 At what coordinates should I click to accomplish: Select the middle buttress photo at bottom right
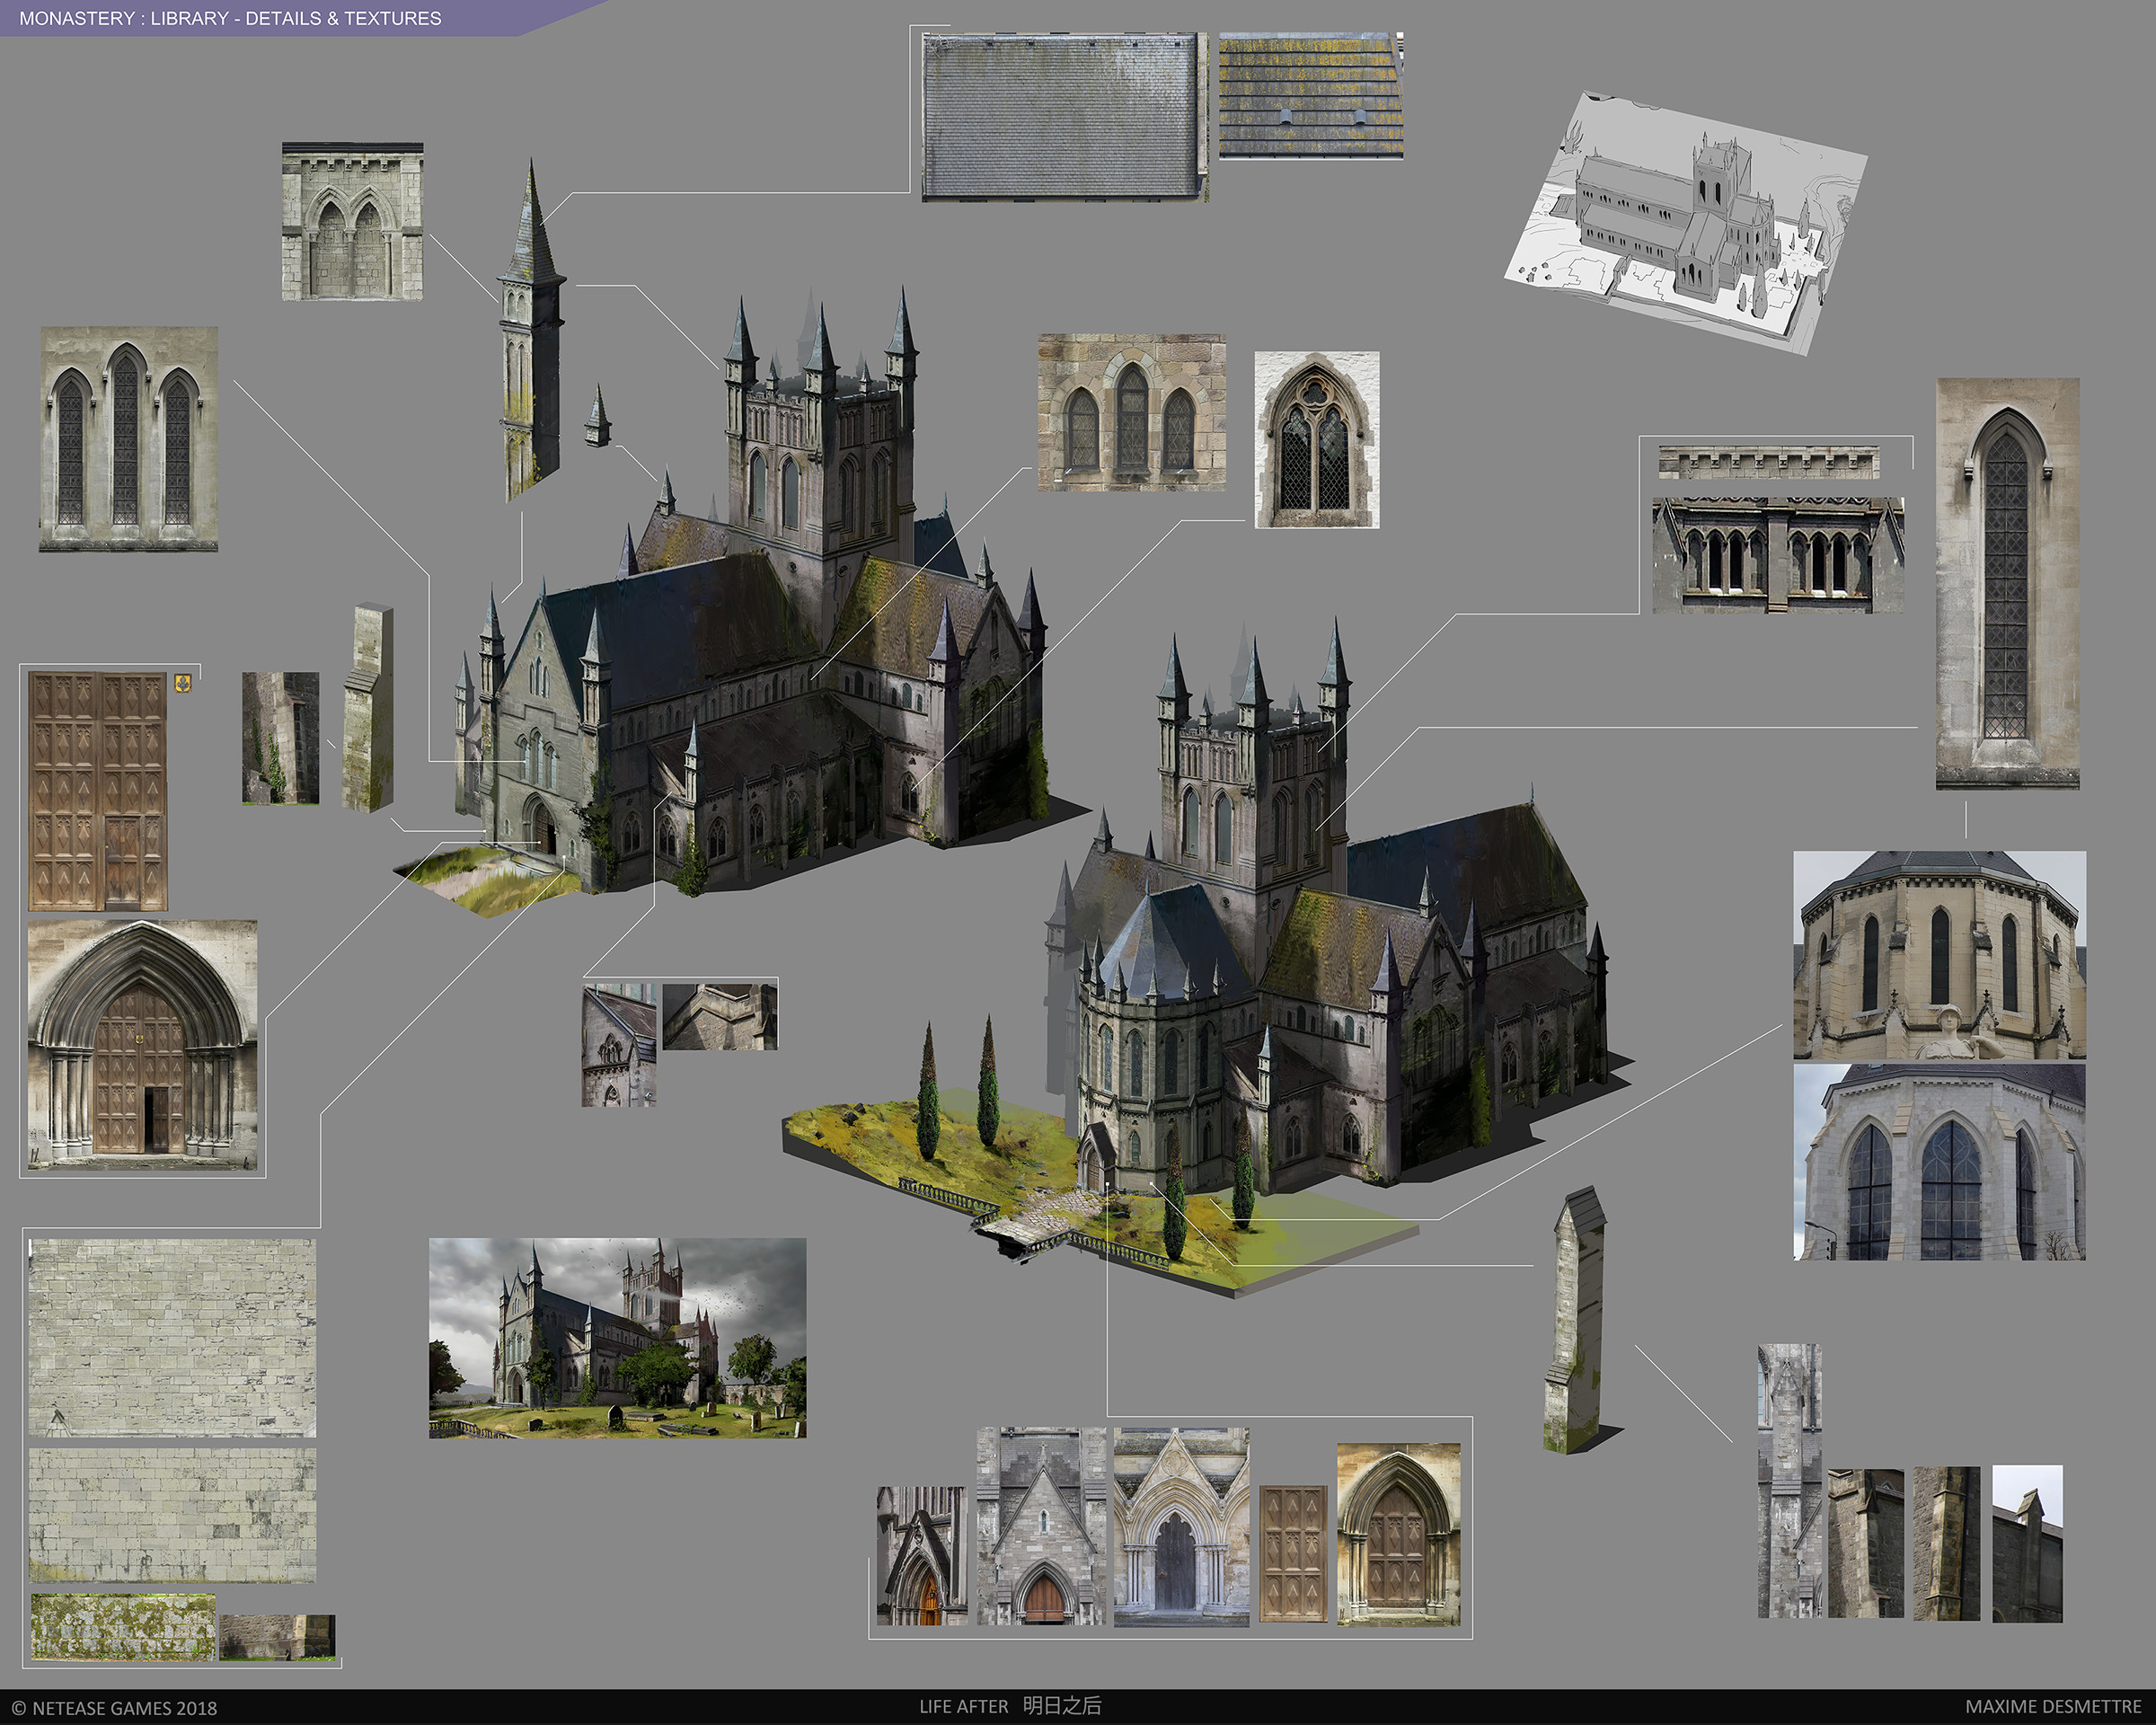point(1946,1543)
